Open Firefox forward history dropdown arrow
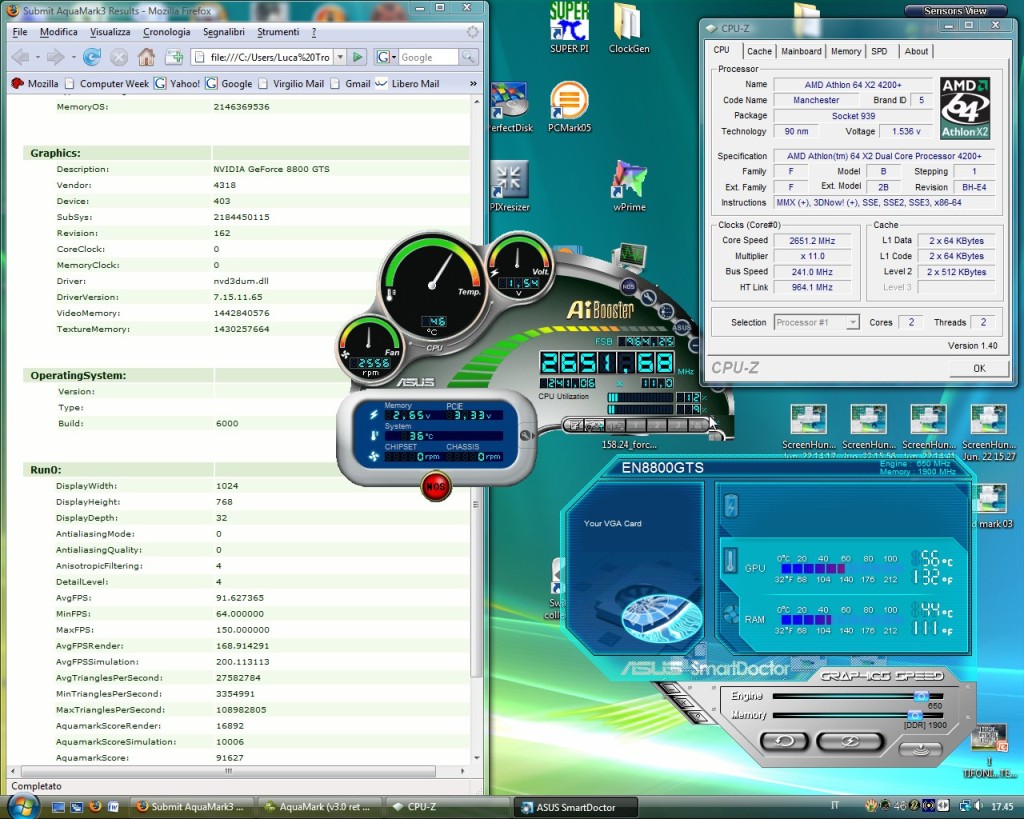This screenshot has height=819, width=1024. 72,57
